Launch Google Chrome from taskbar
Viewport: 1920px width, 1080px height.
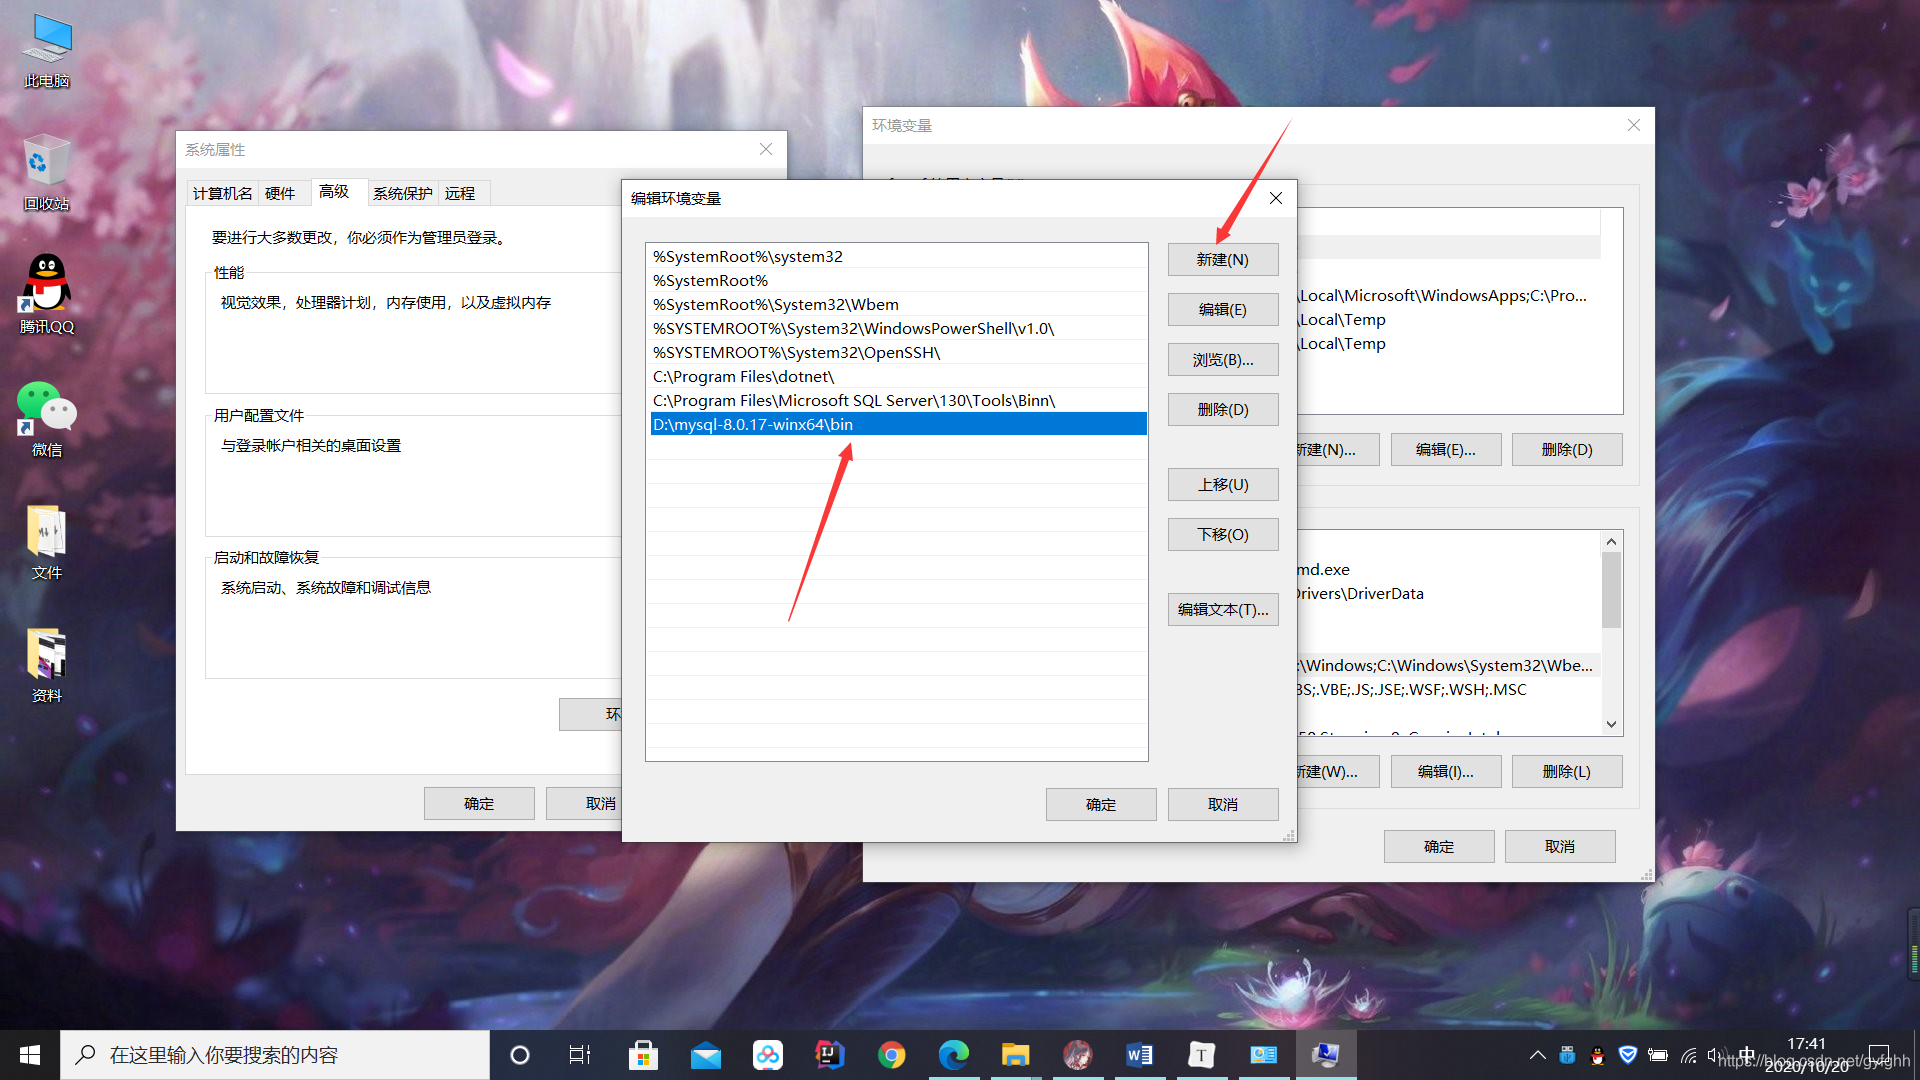[892, 1055]
